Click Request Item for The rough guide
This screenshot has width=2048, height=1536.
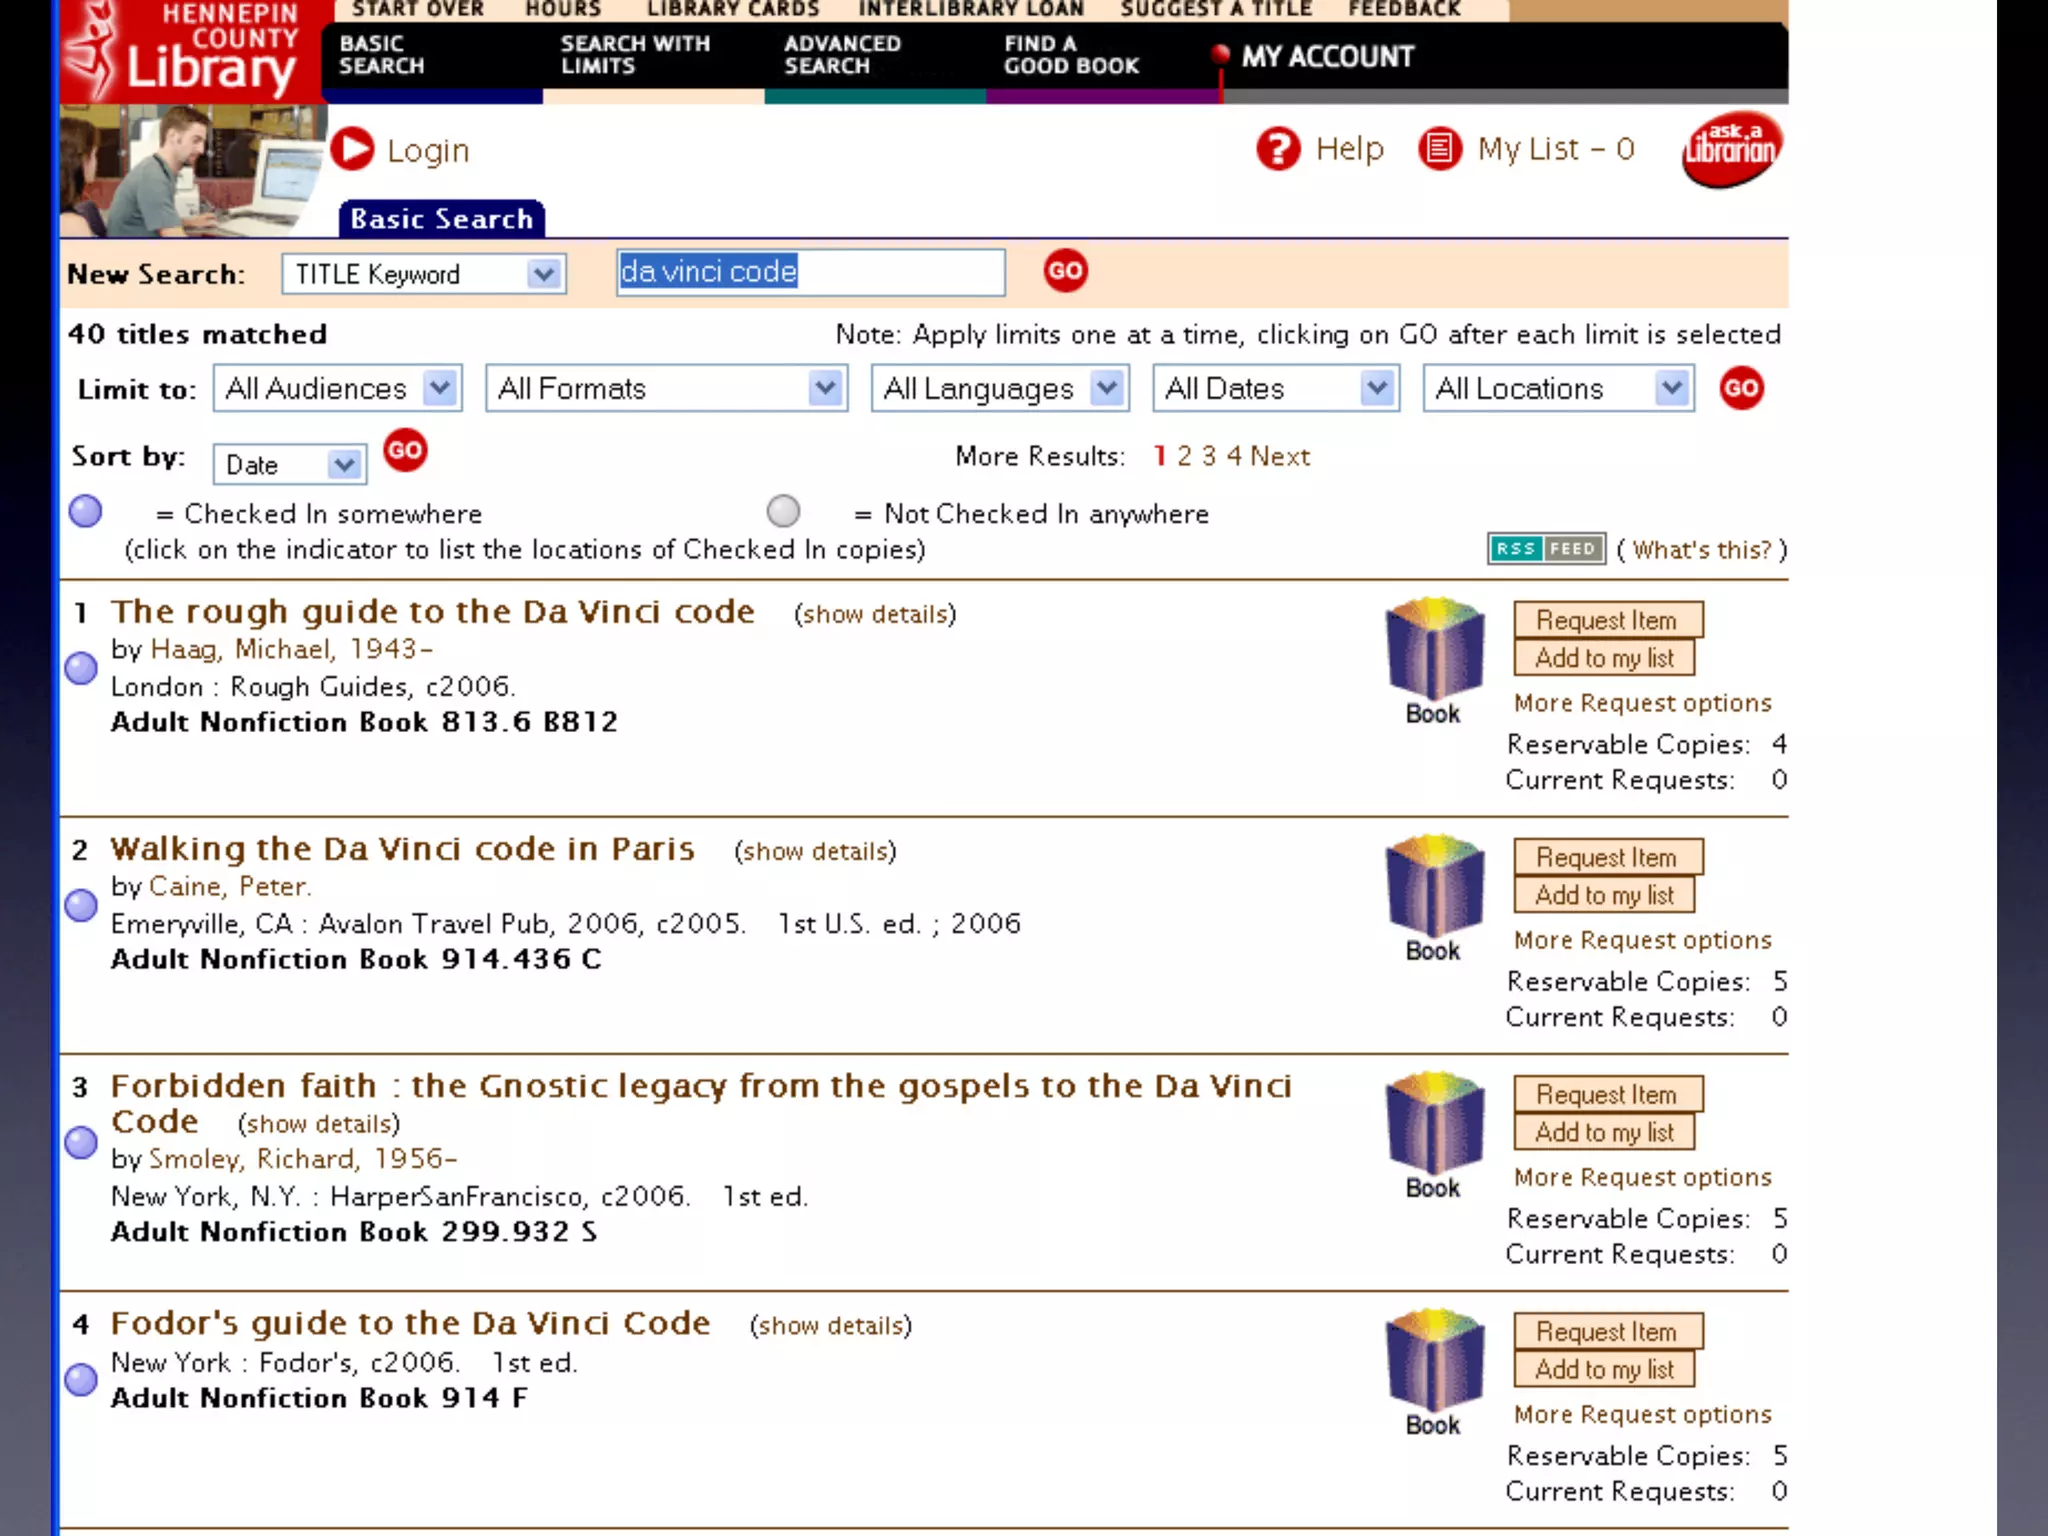point(1606,620)
